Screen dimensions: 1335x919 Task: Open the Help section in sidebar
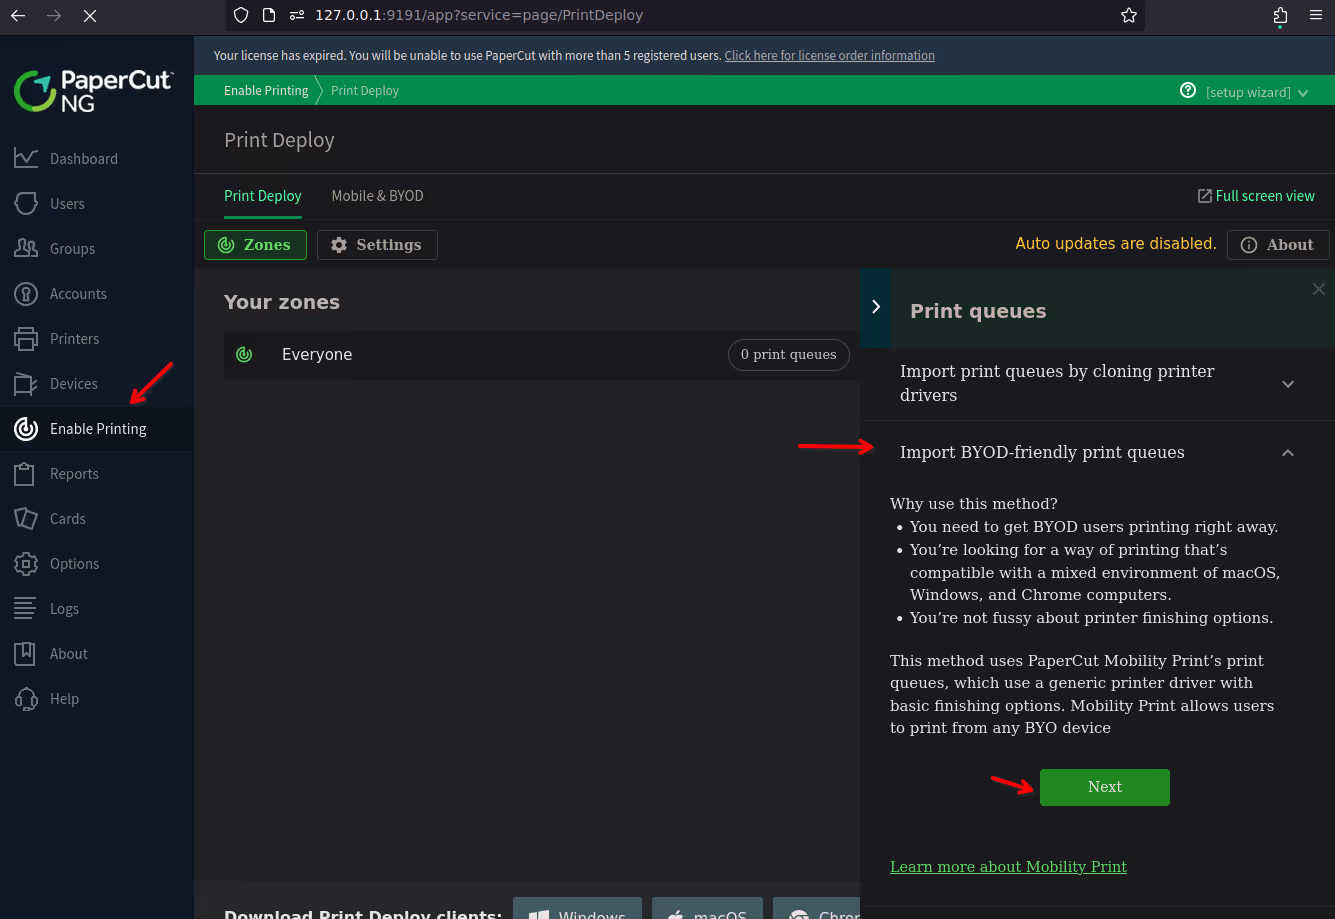(64, 698)
